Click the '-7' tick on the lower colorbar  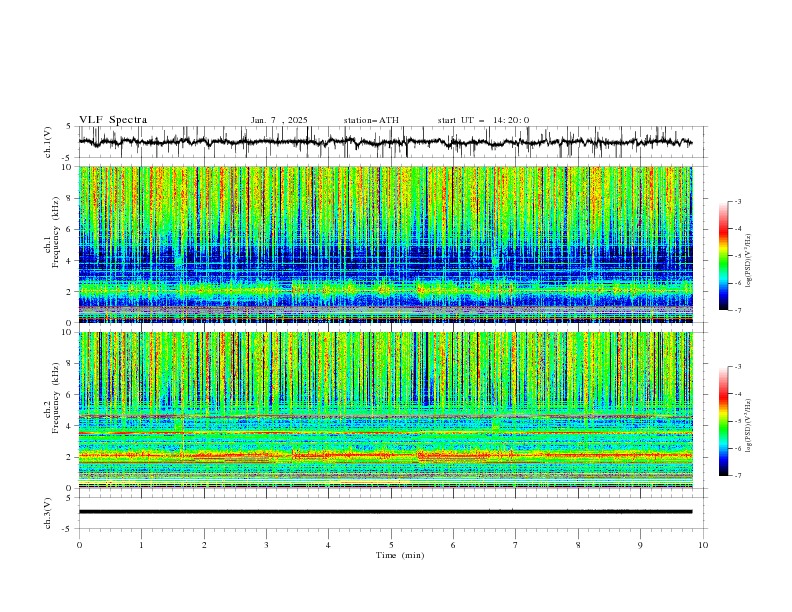click(x=738, y=476)
